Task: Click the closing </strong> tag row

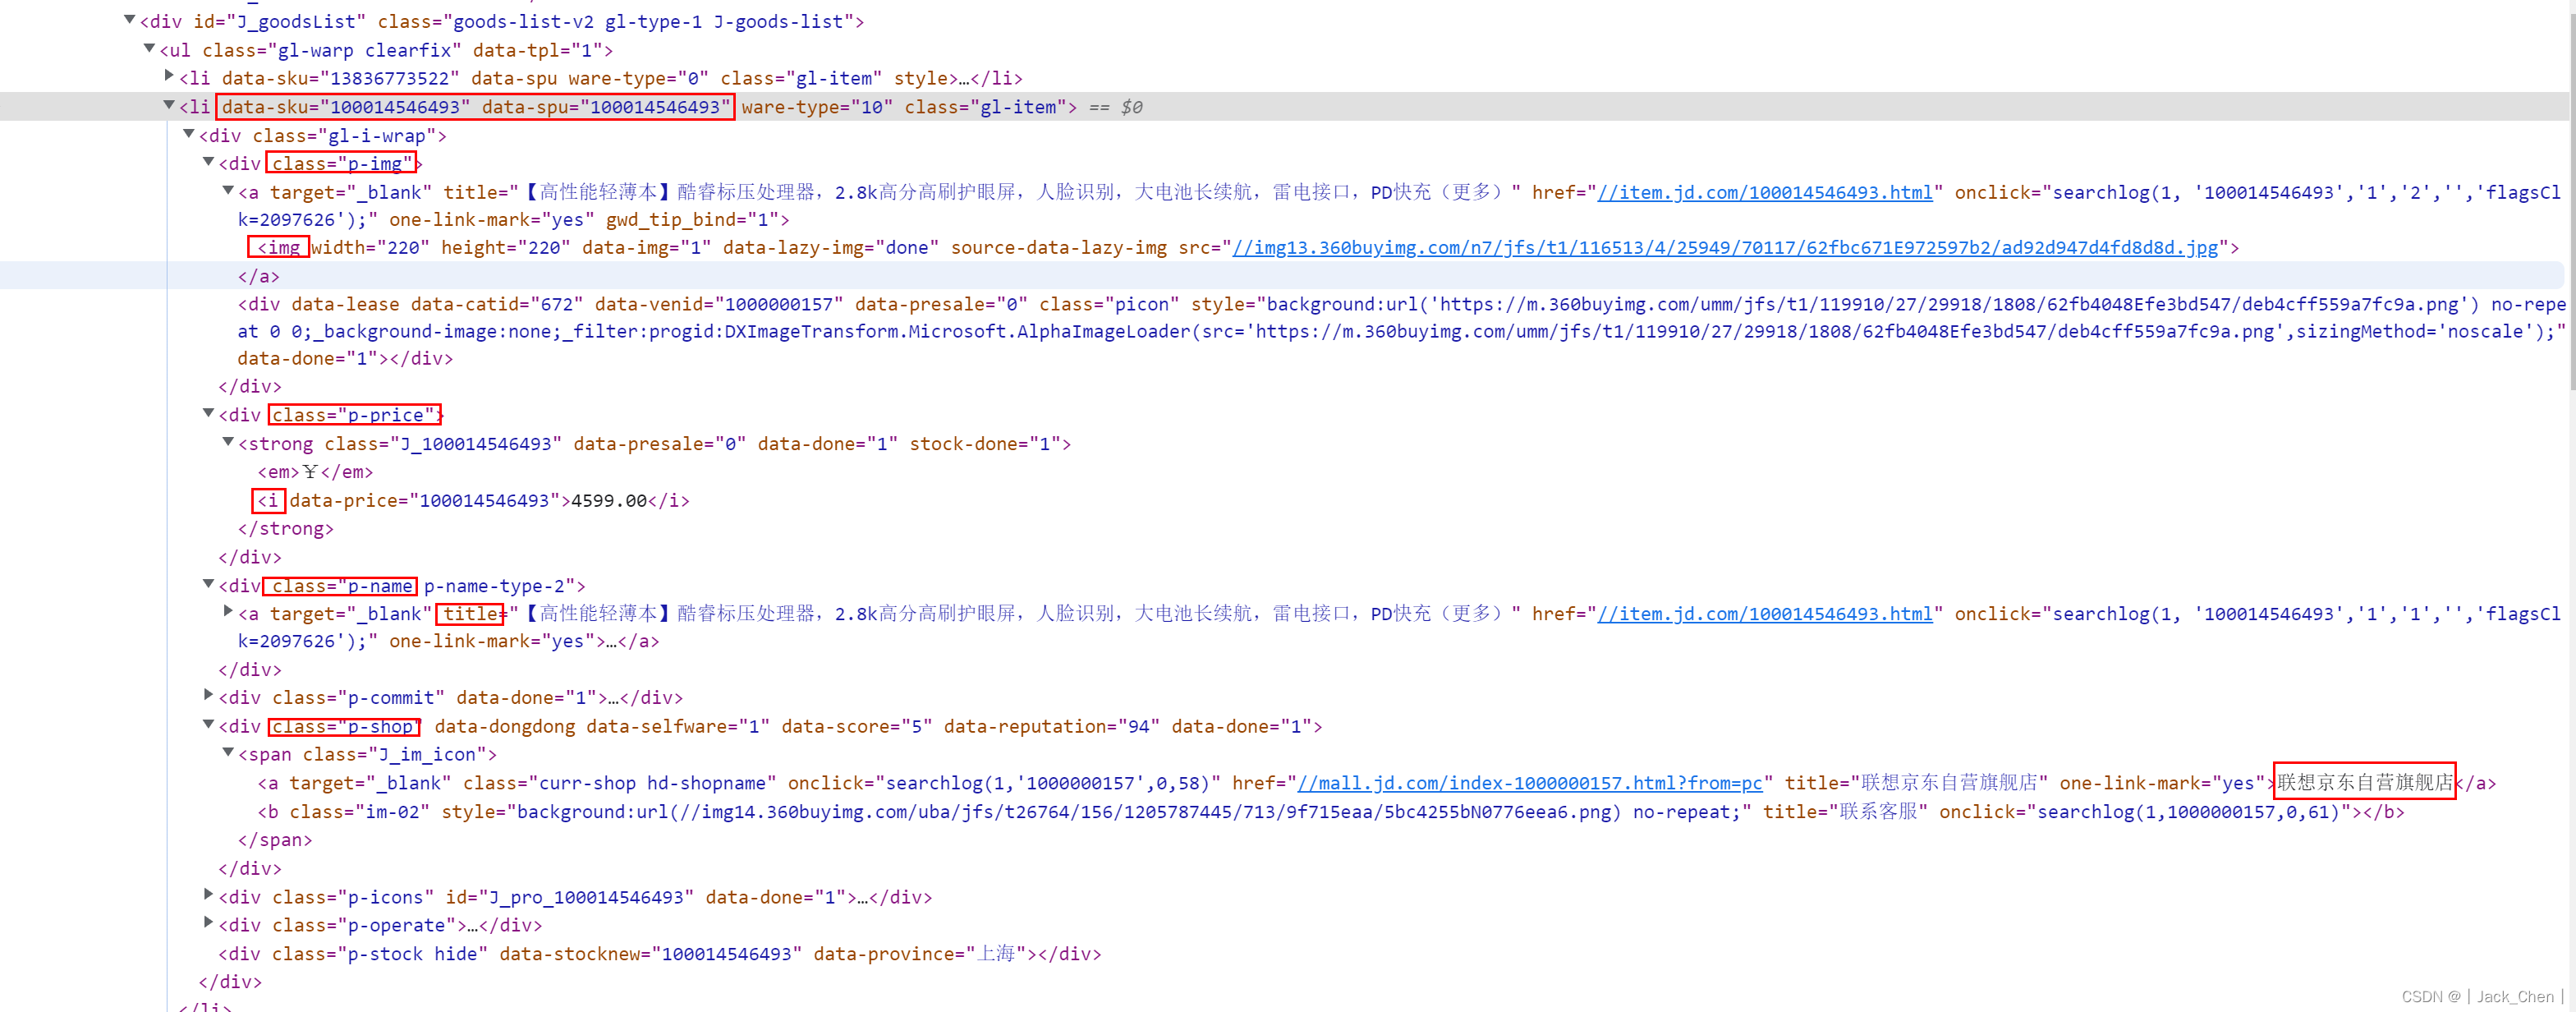Action: pyautogui.click(x=285, y=529)
